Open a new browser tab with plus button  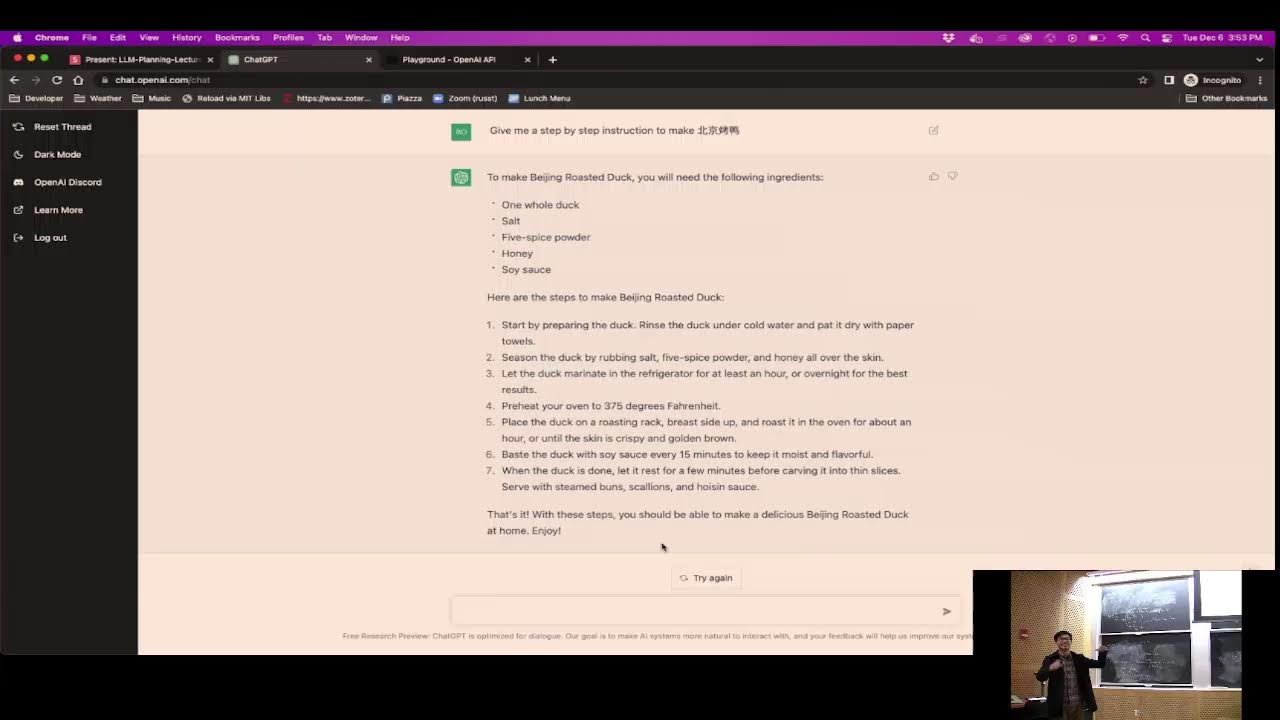pos(552,59)
